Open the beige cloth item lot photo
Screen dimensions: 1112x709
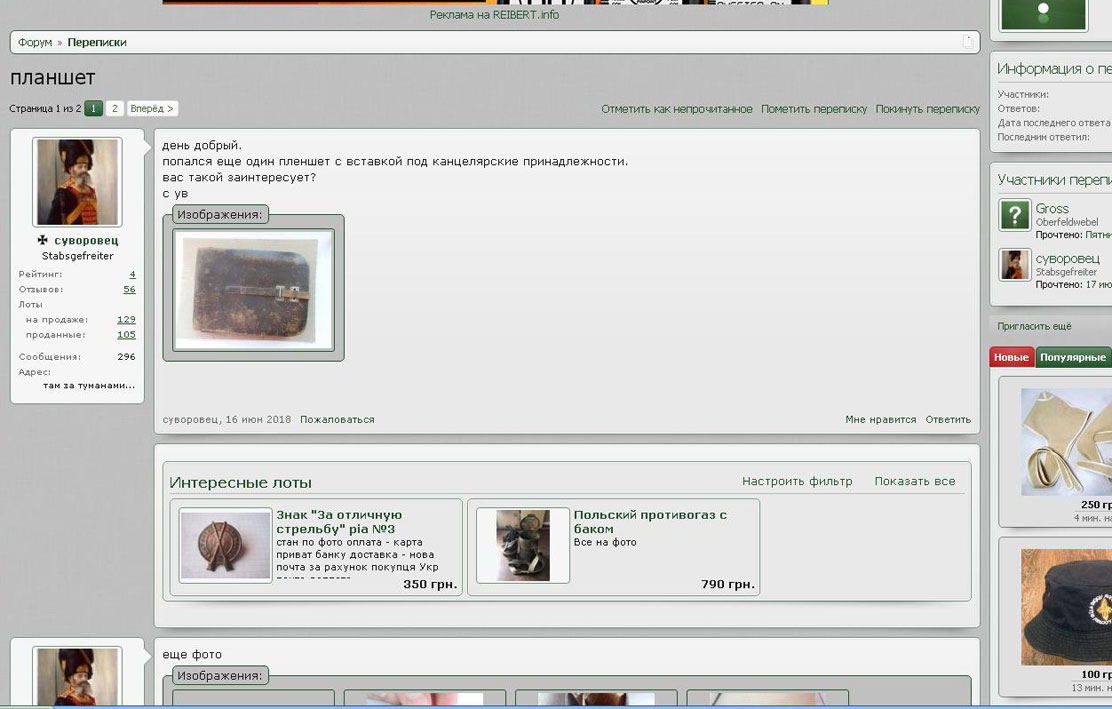tap(1066, 442)
